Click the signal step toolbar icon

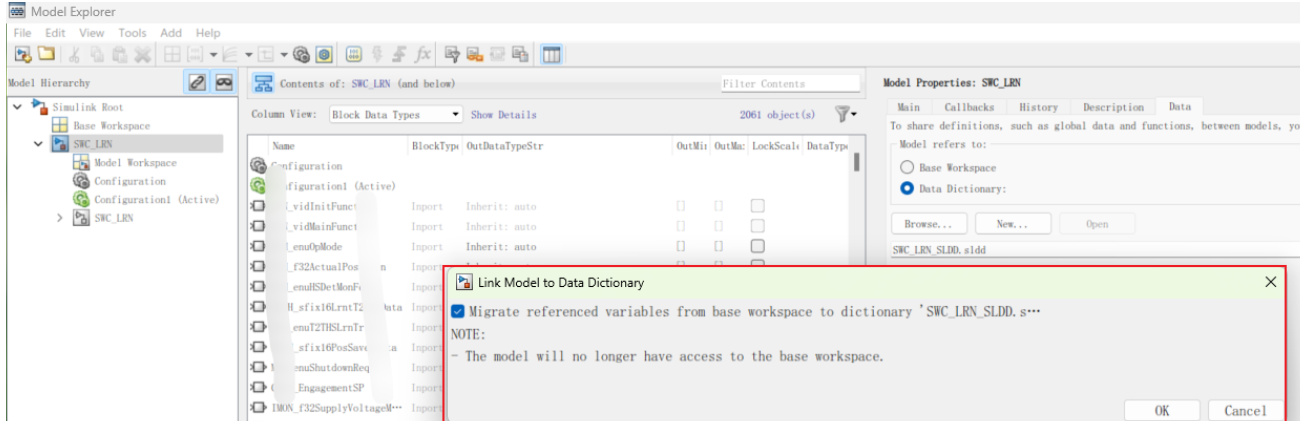pos(399,55)
